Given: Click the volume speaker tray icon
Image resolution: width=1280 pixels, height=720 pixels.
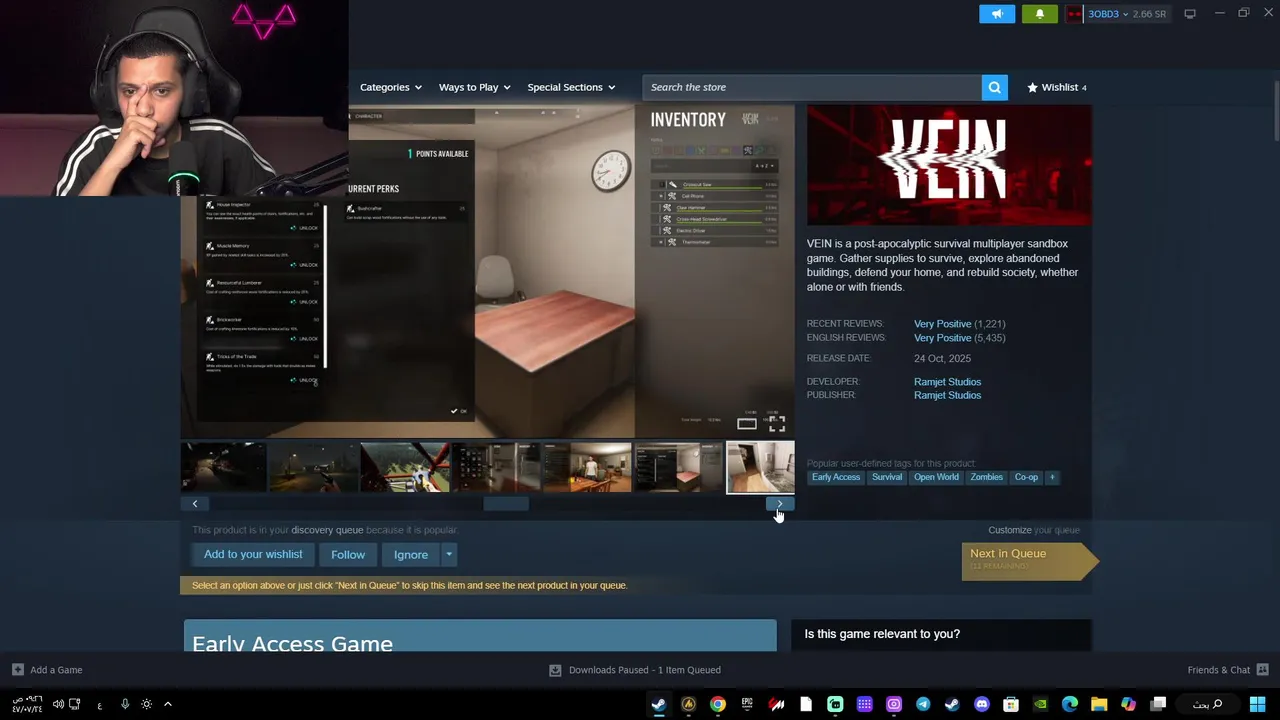Looking at the screenshot, I should (x=58, y=704).
